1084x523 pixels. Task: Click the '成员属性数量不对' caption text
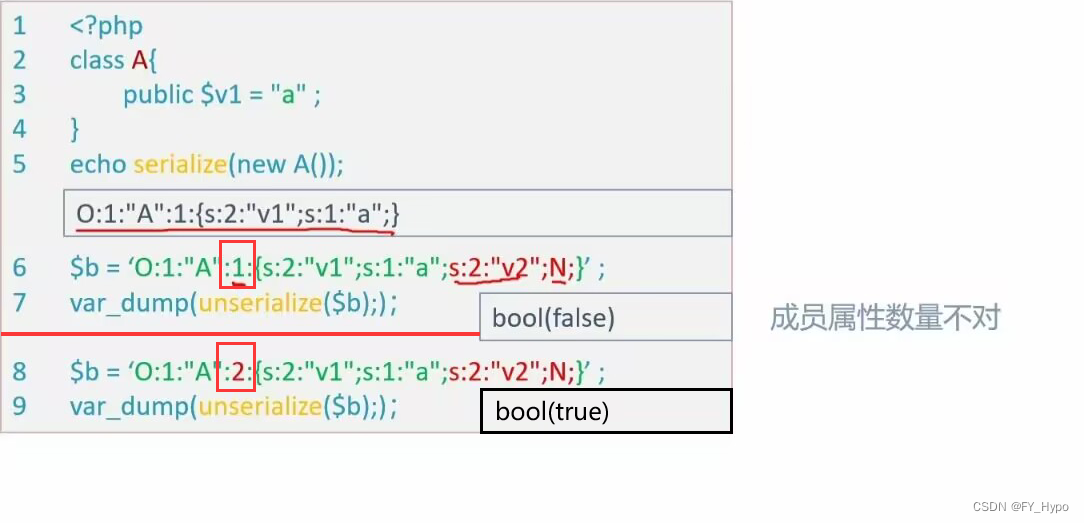tap(885, 318)
